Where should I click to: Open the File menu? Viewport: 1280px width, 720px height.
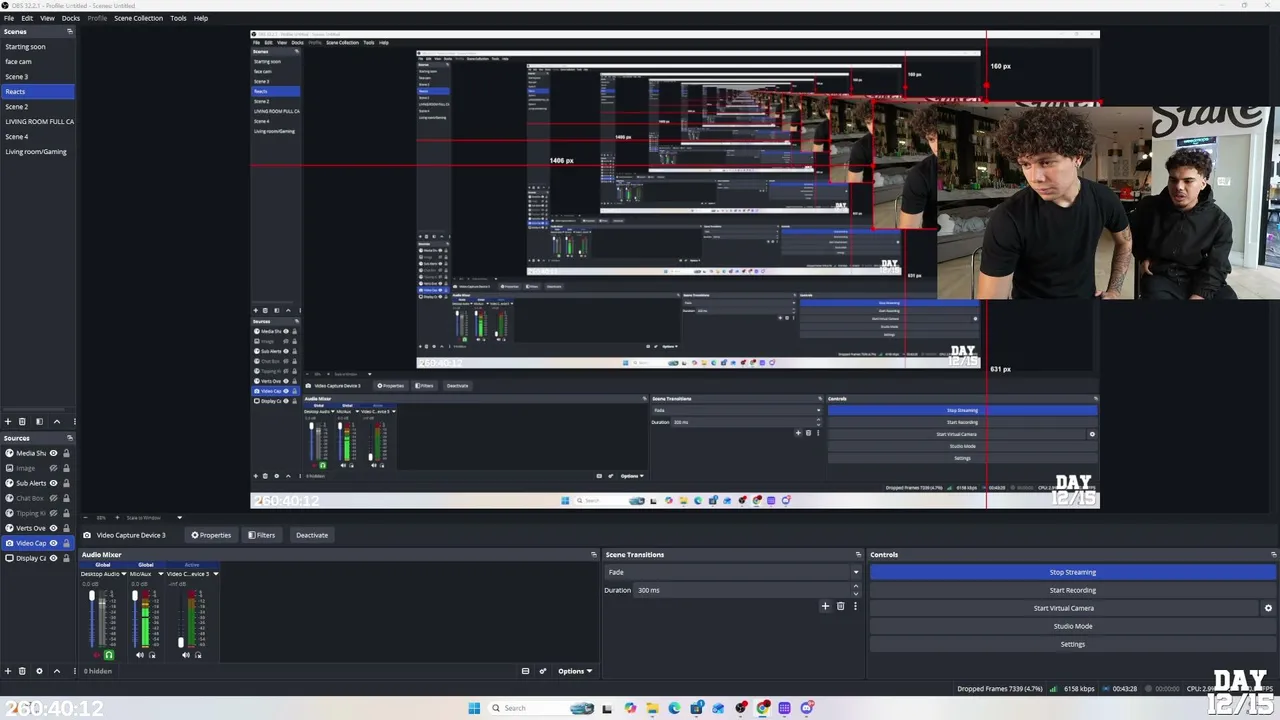(x=9, y=18)
